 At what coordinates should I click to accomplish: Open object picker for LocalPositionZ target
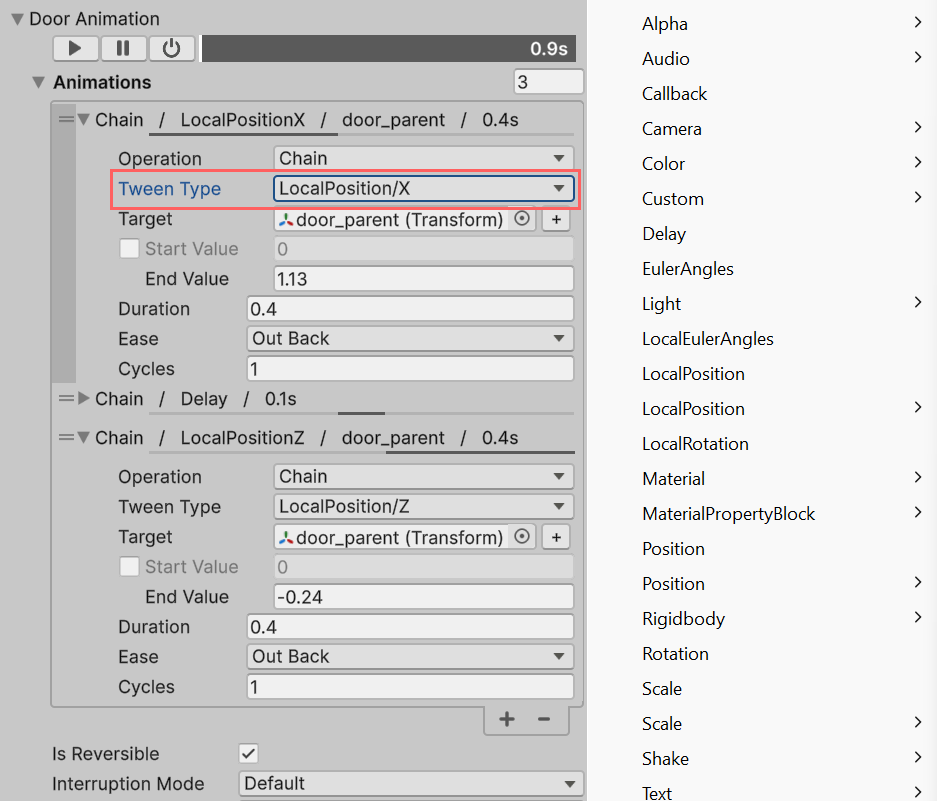tap(522, 537)
